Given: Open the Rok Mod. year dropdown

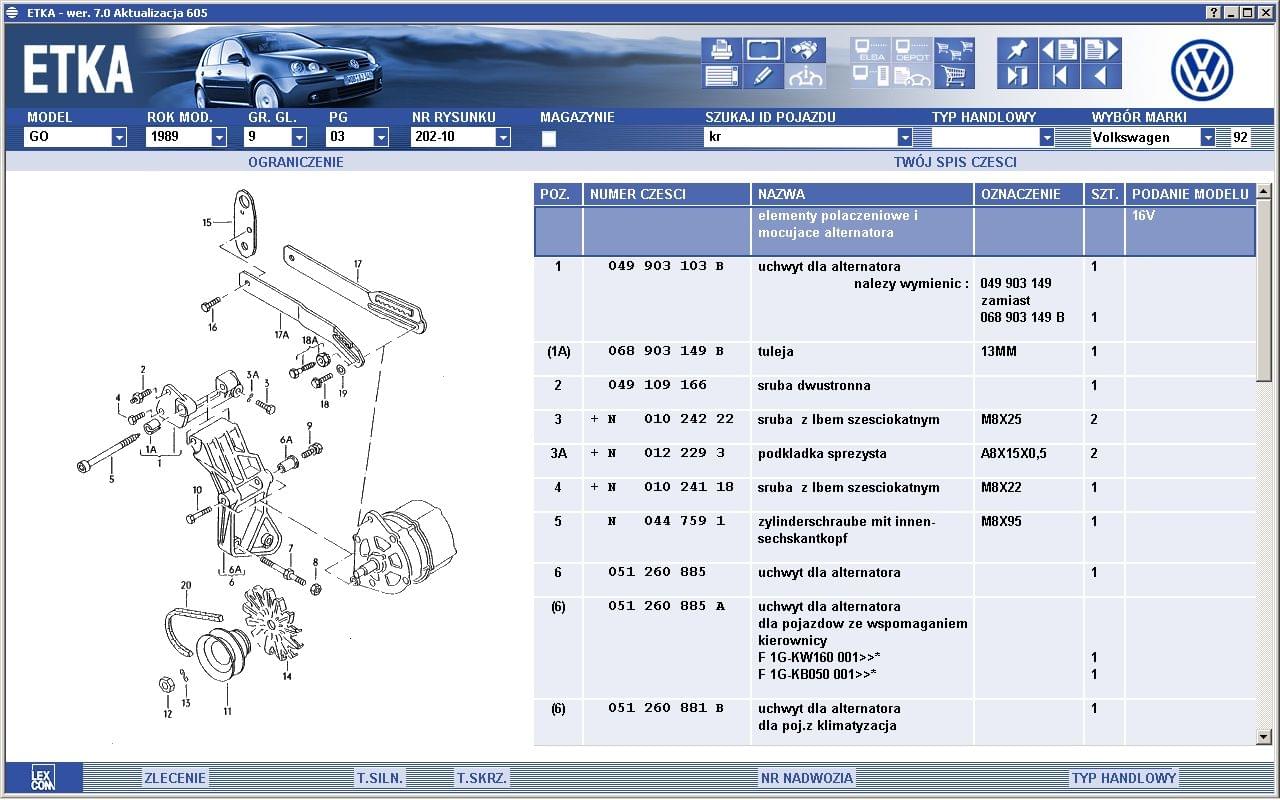Looking at the screenshot, I should (x=219, y=138).
